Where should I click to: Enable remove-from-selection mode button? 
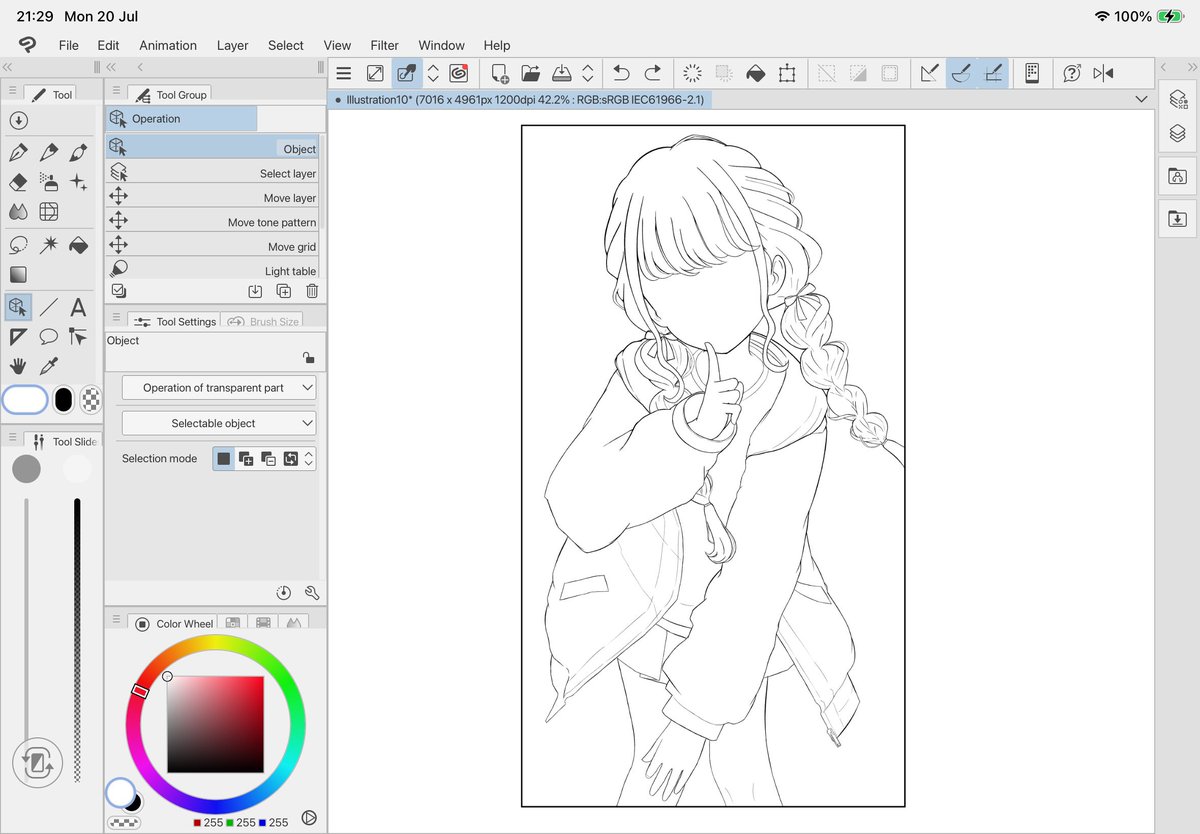pyautogui.click(x=268, y=459)
